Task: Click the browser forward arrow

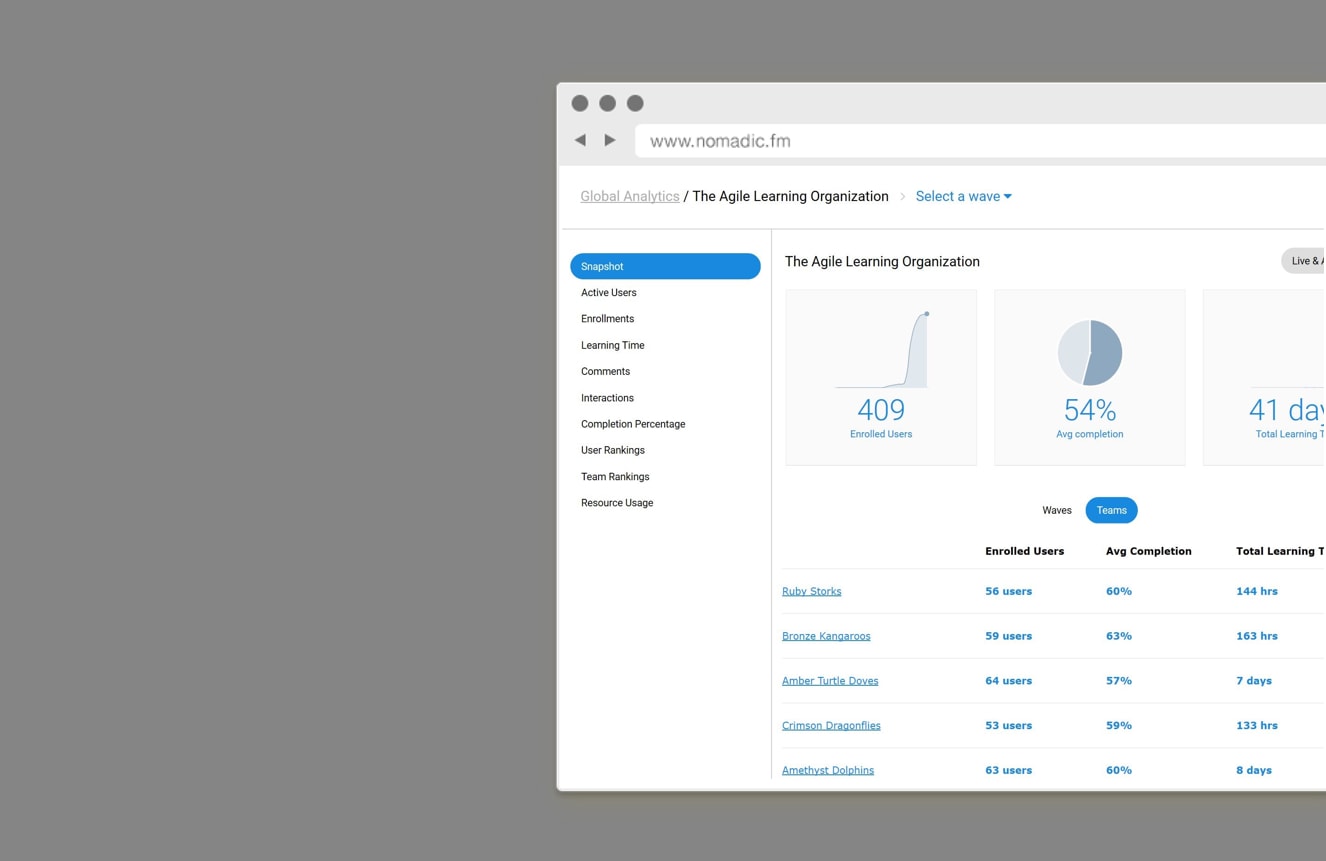Action: (x=610, y=141)
